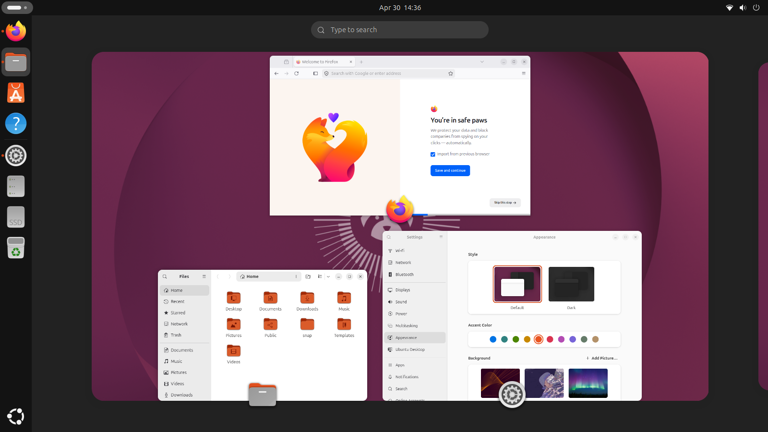Choose the green accent color
Screen dimensions: 768x432
[516, 339]
